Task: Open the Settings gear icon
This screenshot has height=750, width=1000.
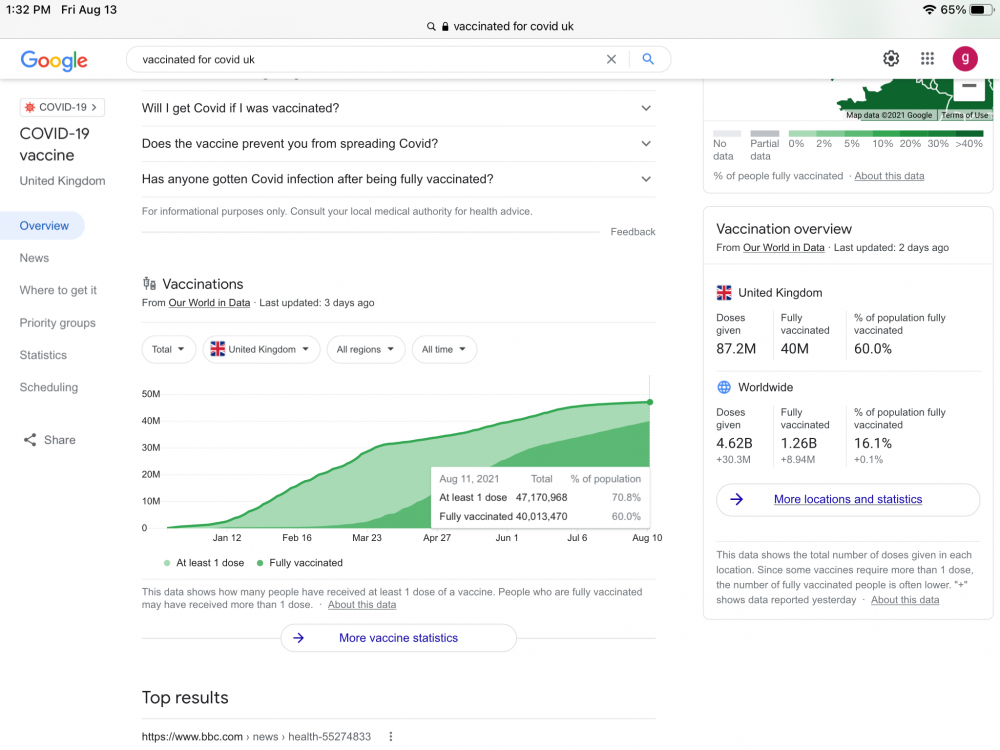Action: point(891,59)
